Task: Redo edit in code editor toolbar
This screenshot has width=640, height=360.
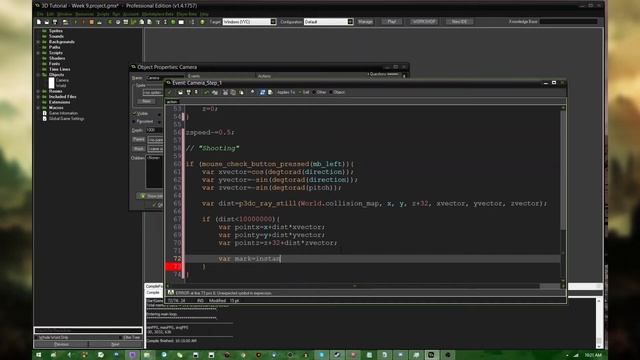Action: pos(215,92)
